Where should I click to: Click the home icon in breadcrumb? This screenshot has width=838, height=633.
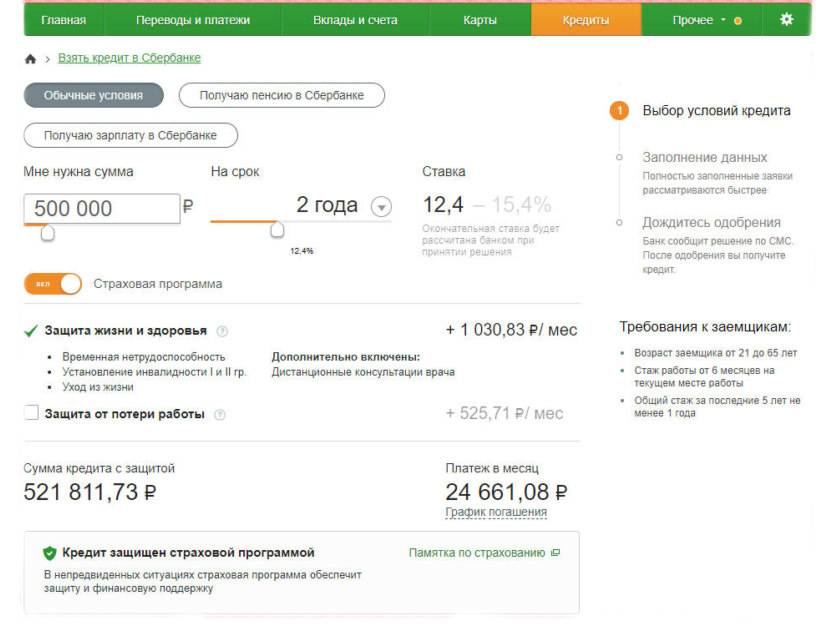pos(30,59)
